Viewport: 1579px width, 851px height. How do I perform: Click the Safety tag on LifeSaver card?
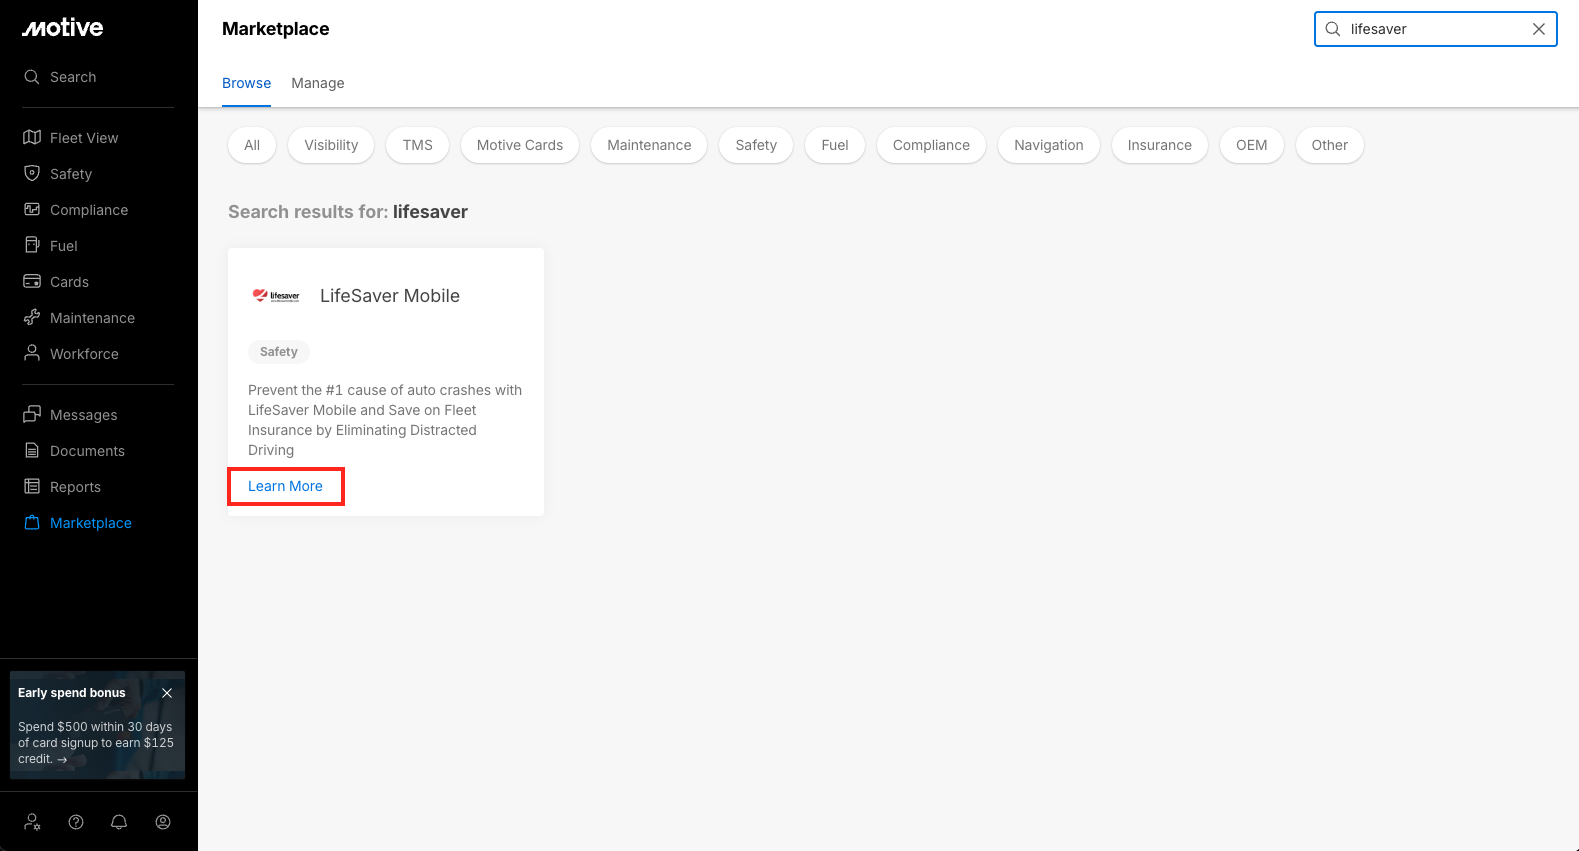click(x=279, y=352)
